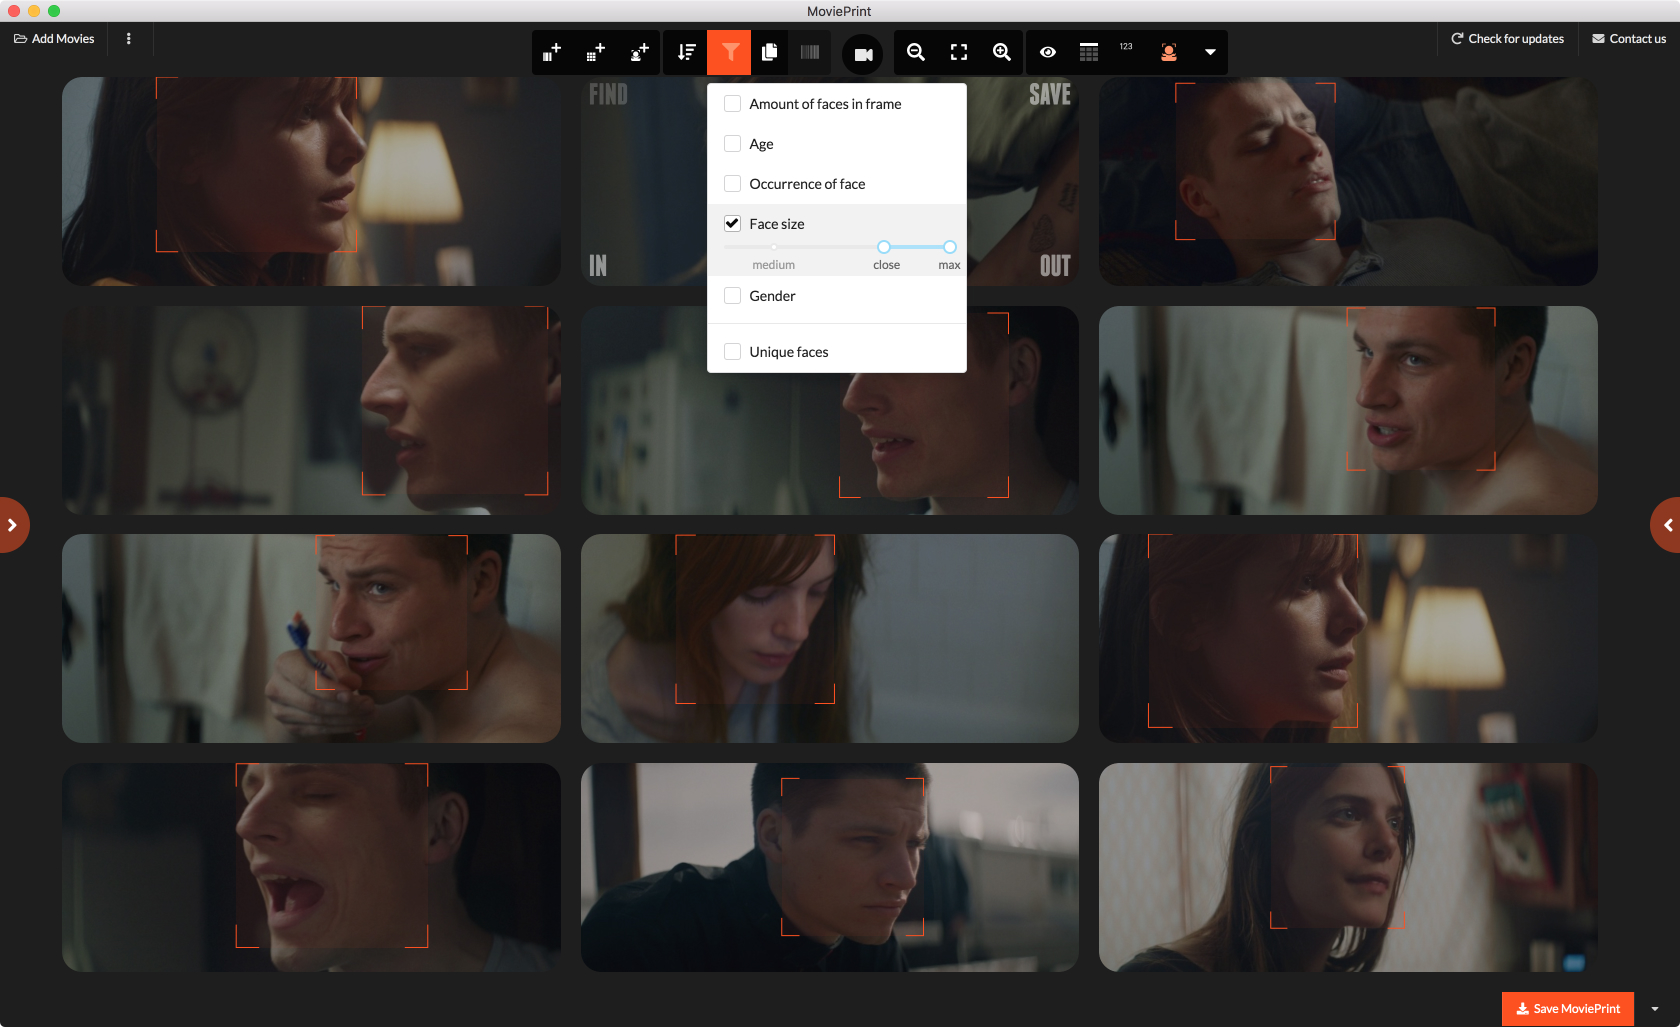Screen dimensions: 1680x1027
Task: Open the Save MoviePrint options caret
Action: pos(1655,1008)
